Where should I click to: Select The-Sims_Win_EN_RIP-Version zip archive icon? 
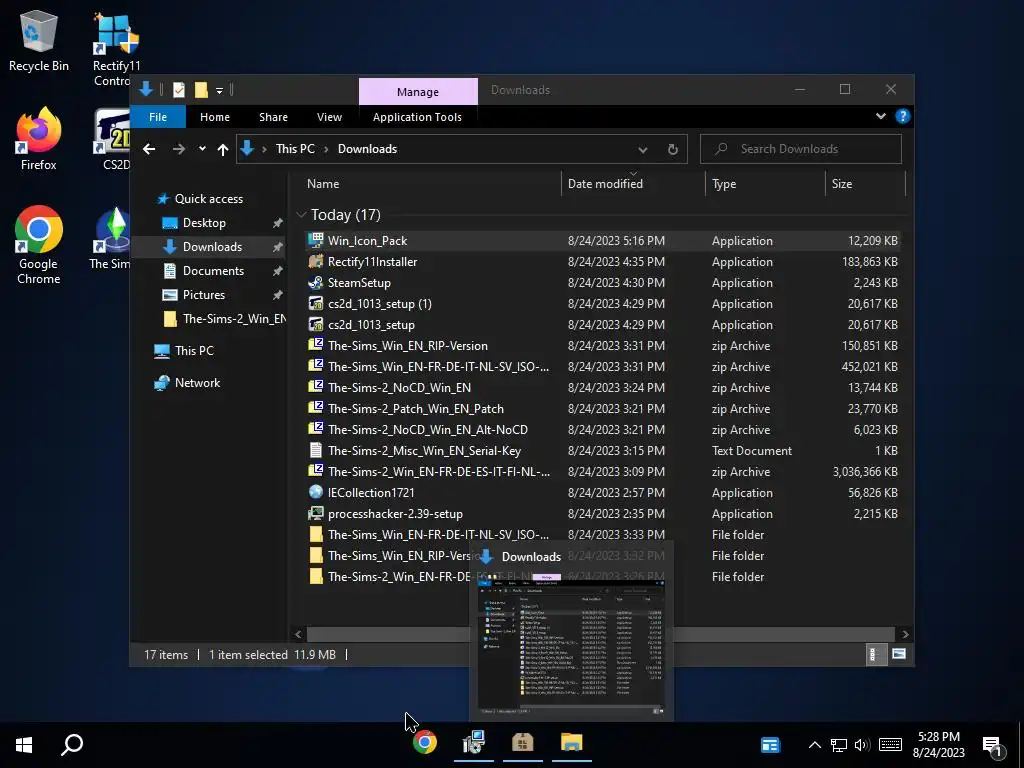[316, 345]
